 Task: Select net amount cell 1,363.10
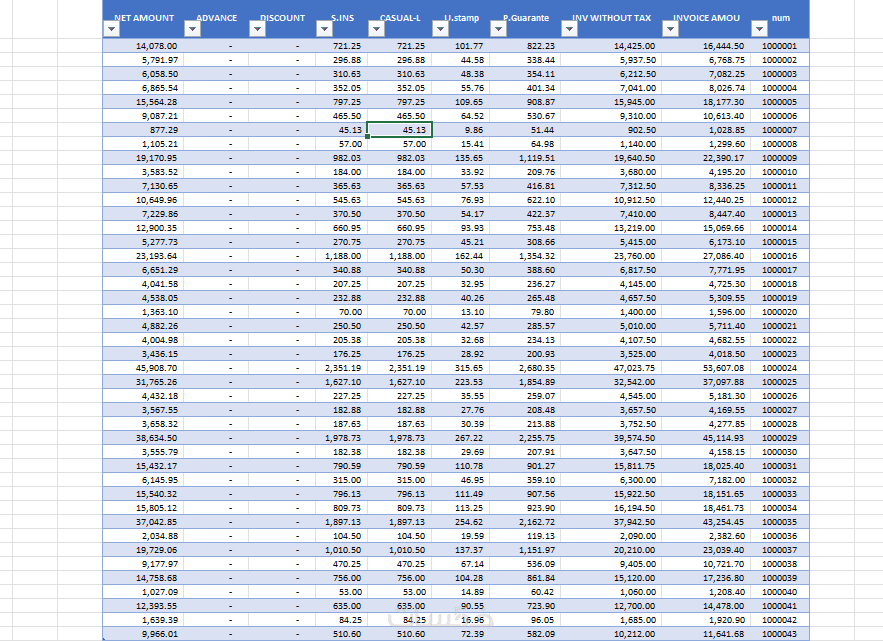[144, 312]
